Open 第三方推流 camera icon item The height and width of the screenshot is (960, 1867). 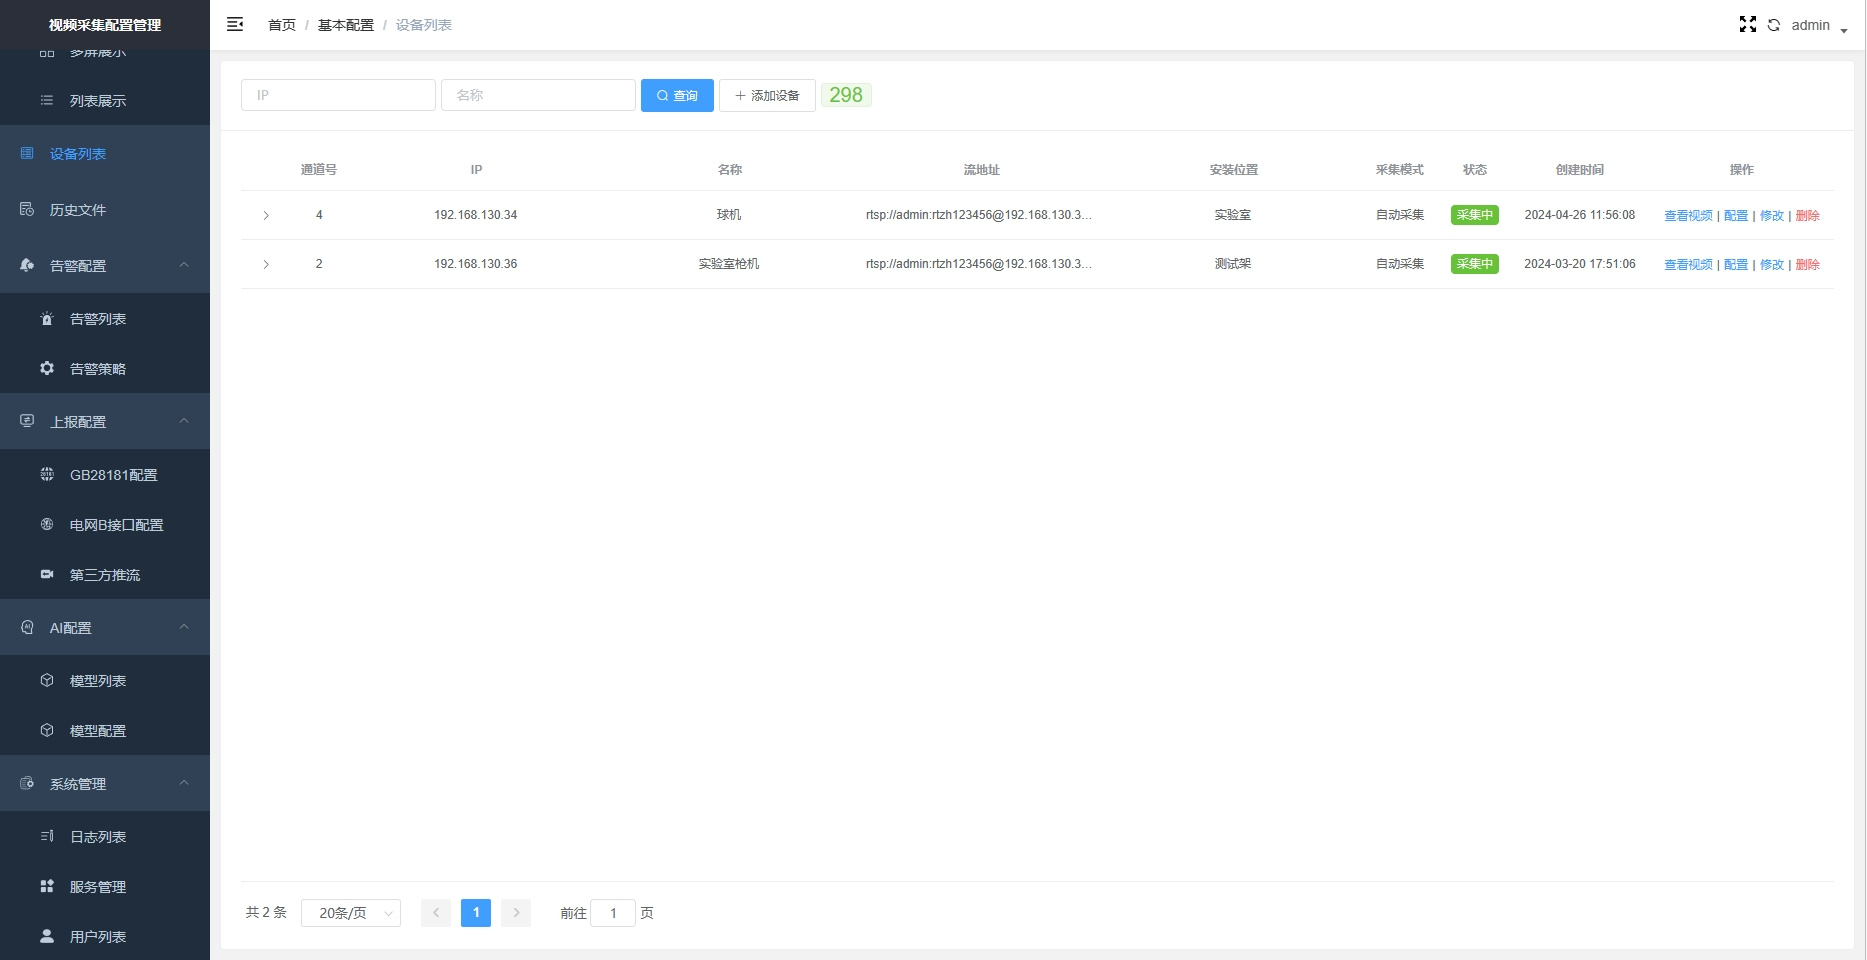coord(104,575)
